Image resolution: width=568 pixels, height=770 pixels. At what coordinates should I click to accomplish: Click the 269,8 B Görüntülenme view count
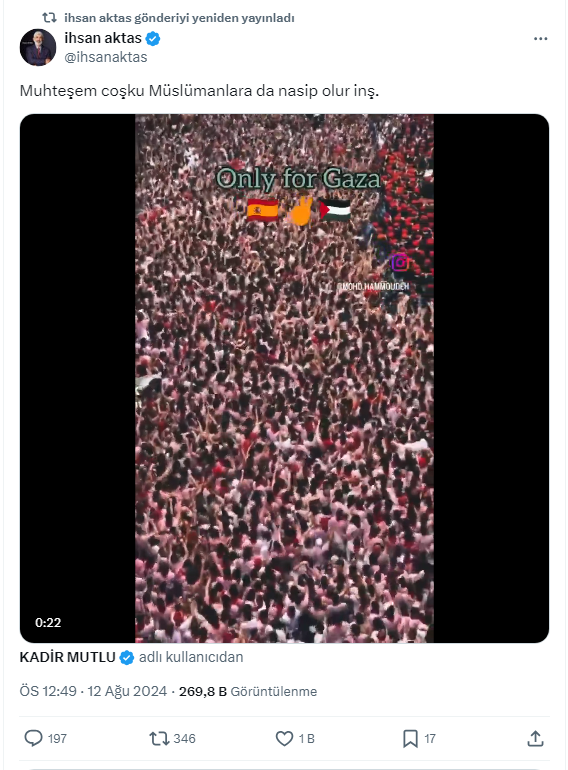[x=248, y=691]
